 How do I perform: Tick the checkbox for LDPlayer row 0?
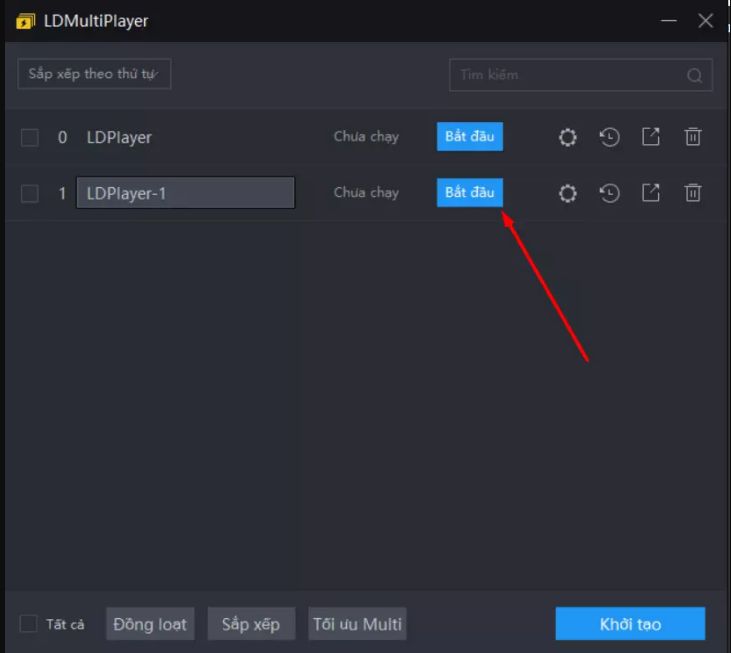30,137
